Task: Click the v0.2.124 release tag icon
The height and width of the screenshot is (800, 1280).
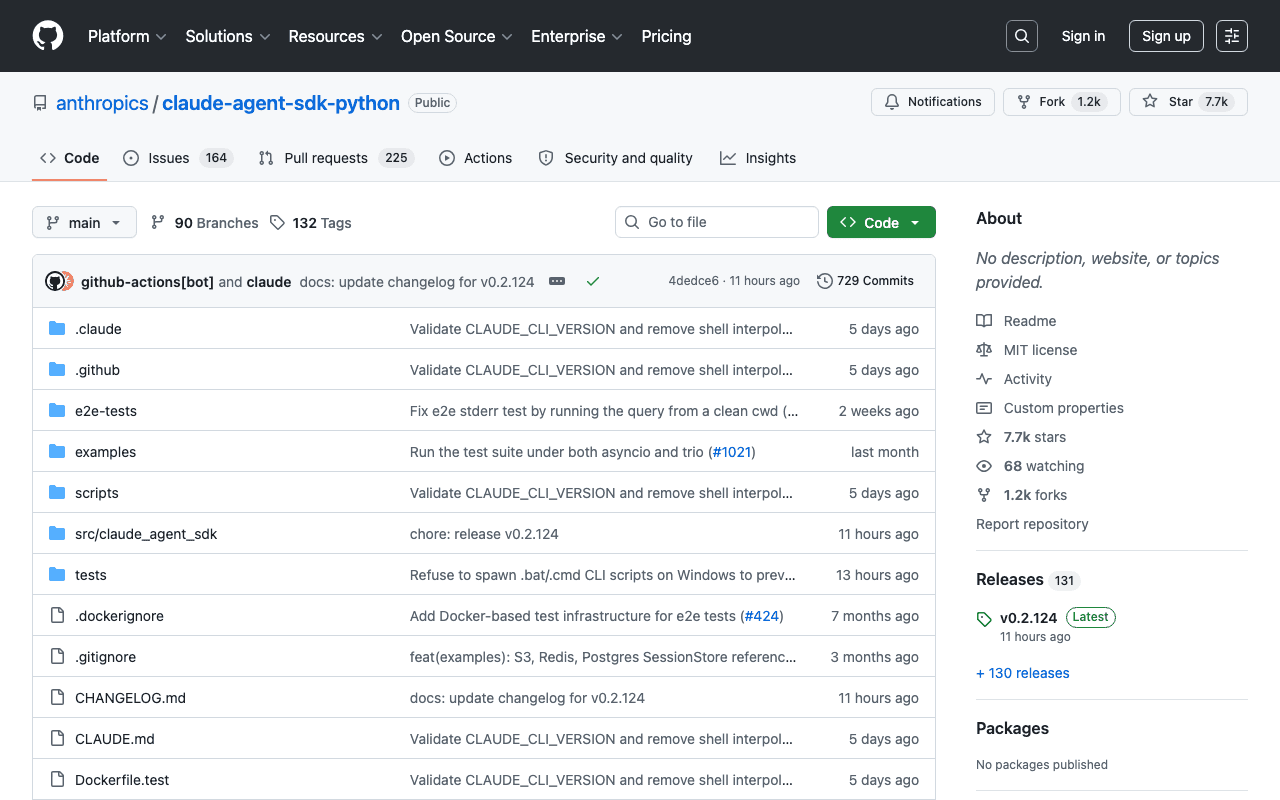Action: [x=984, y=619]
